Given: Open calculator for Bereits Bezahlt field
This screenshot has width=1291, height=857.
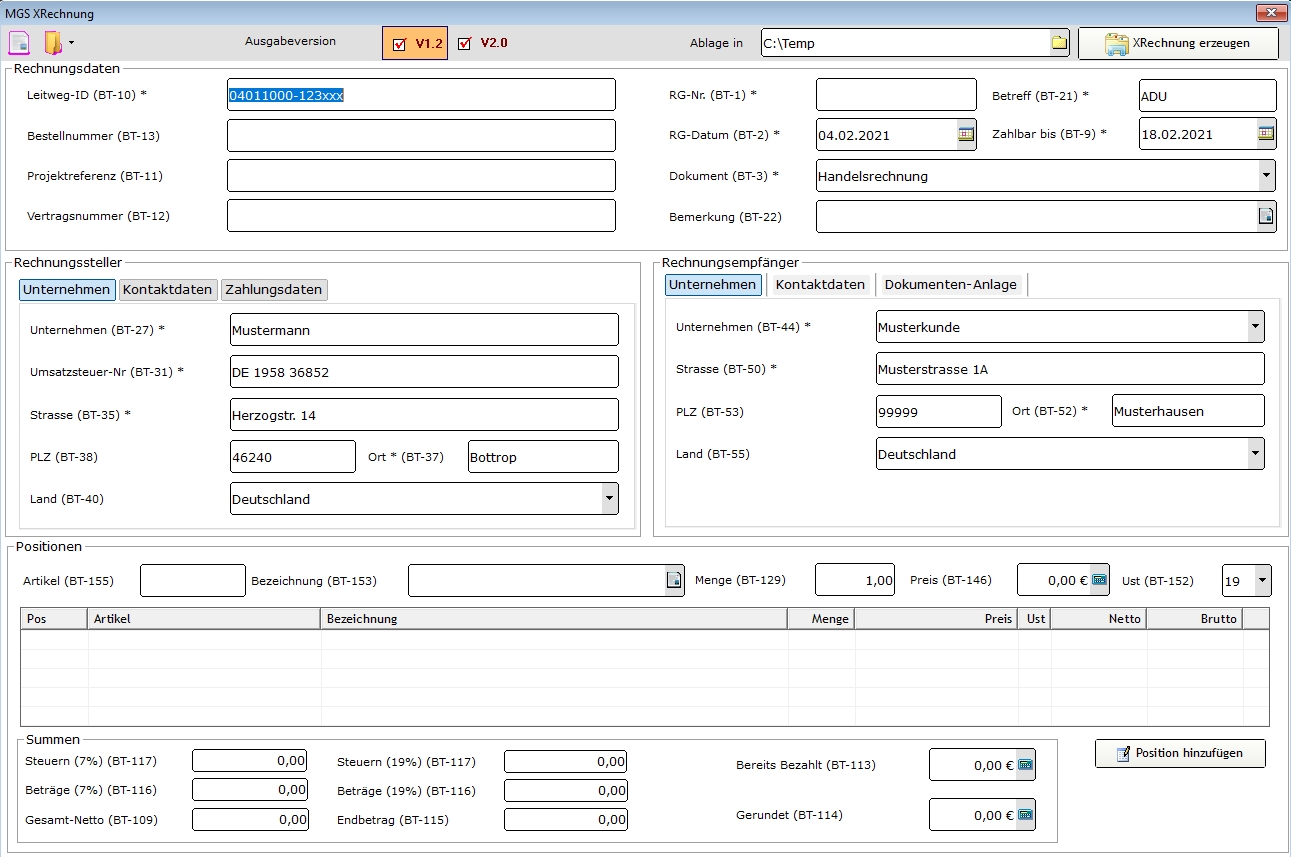Looking at the screenshot, I should 1025,766.
